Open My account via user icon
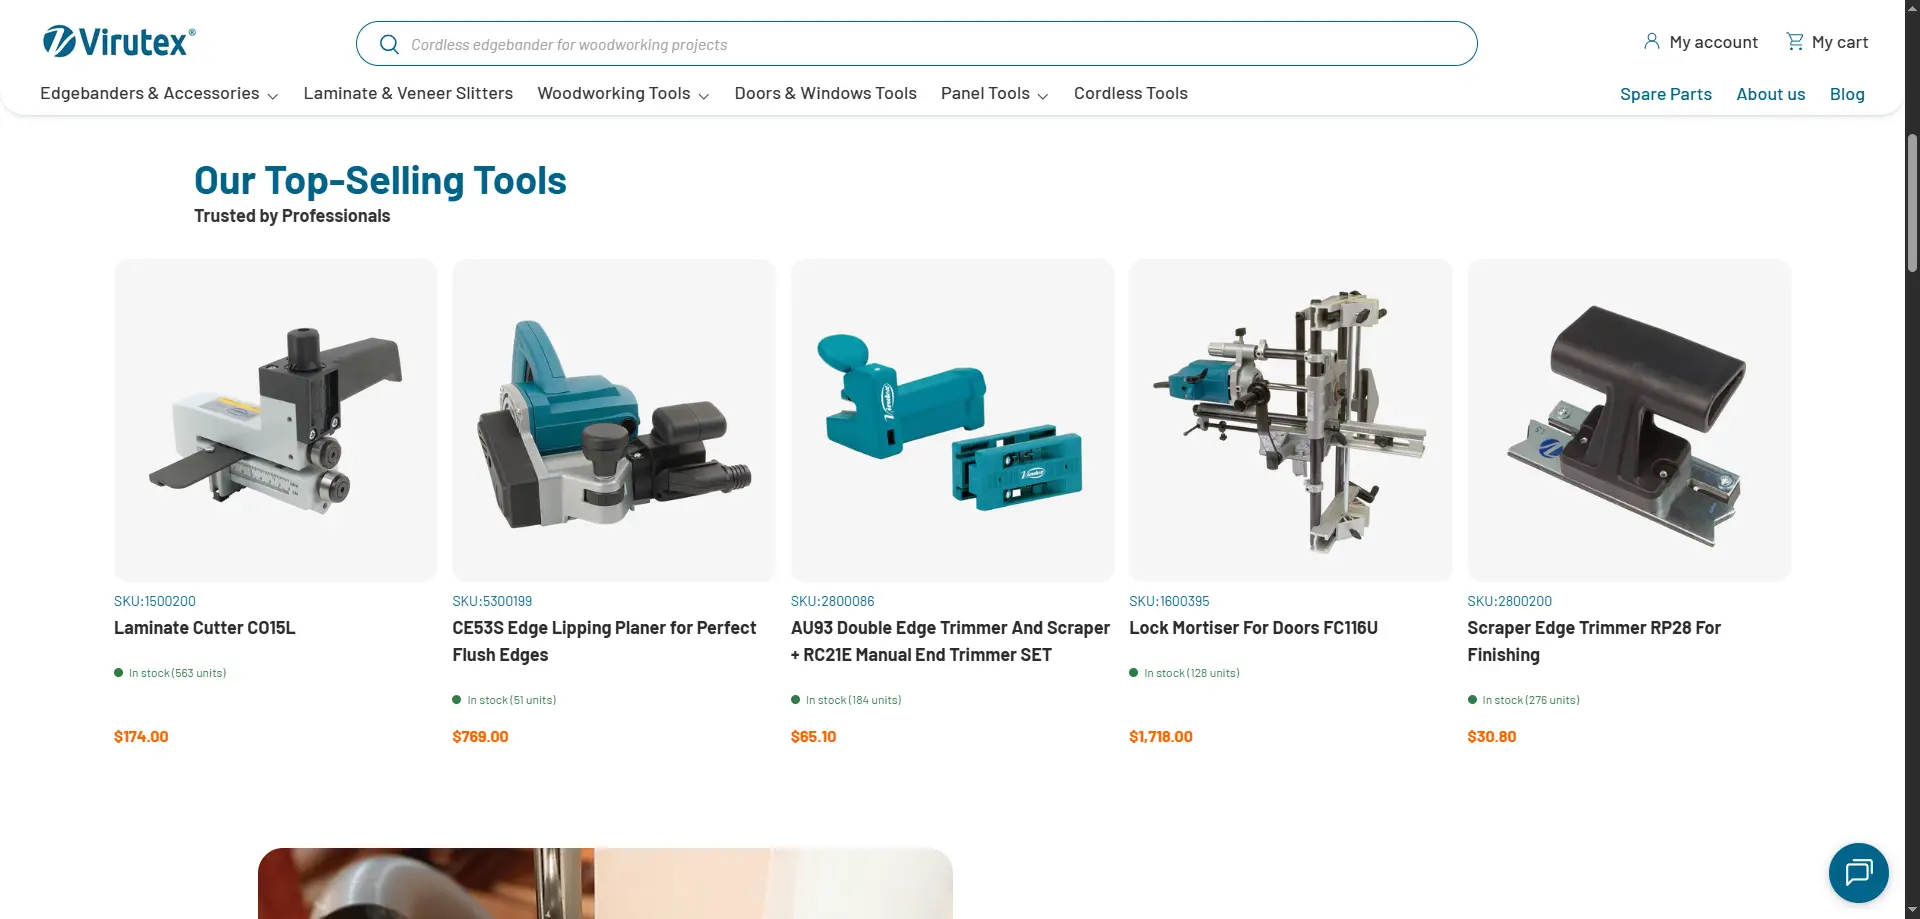The height and width of the screenshot is (919, 1920). click(x=1652, y=42)
